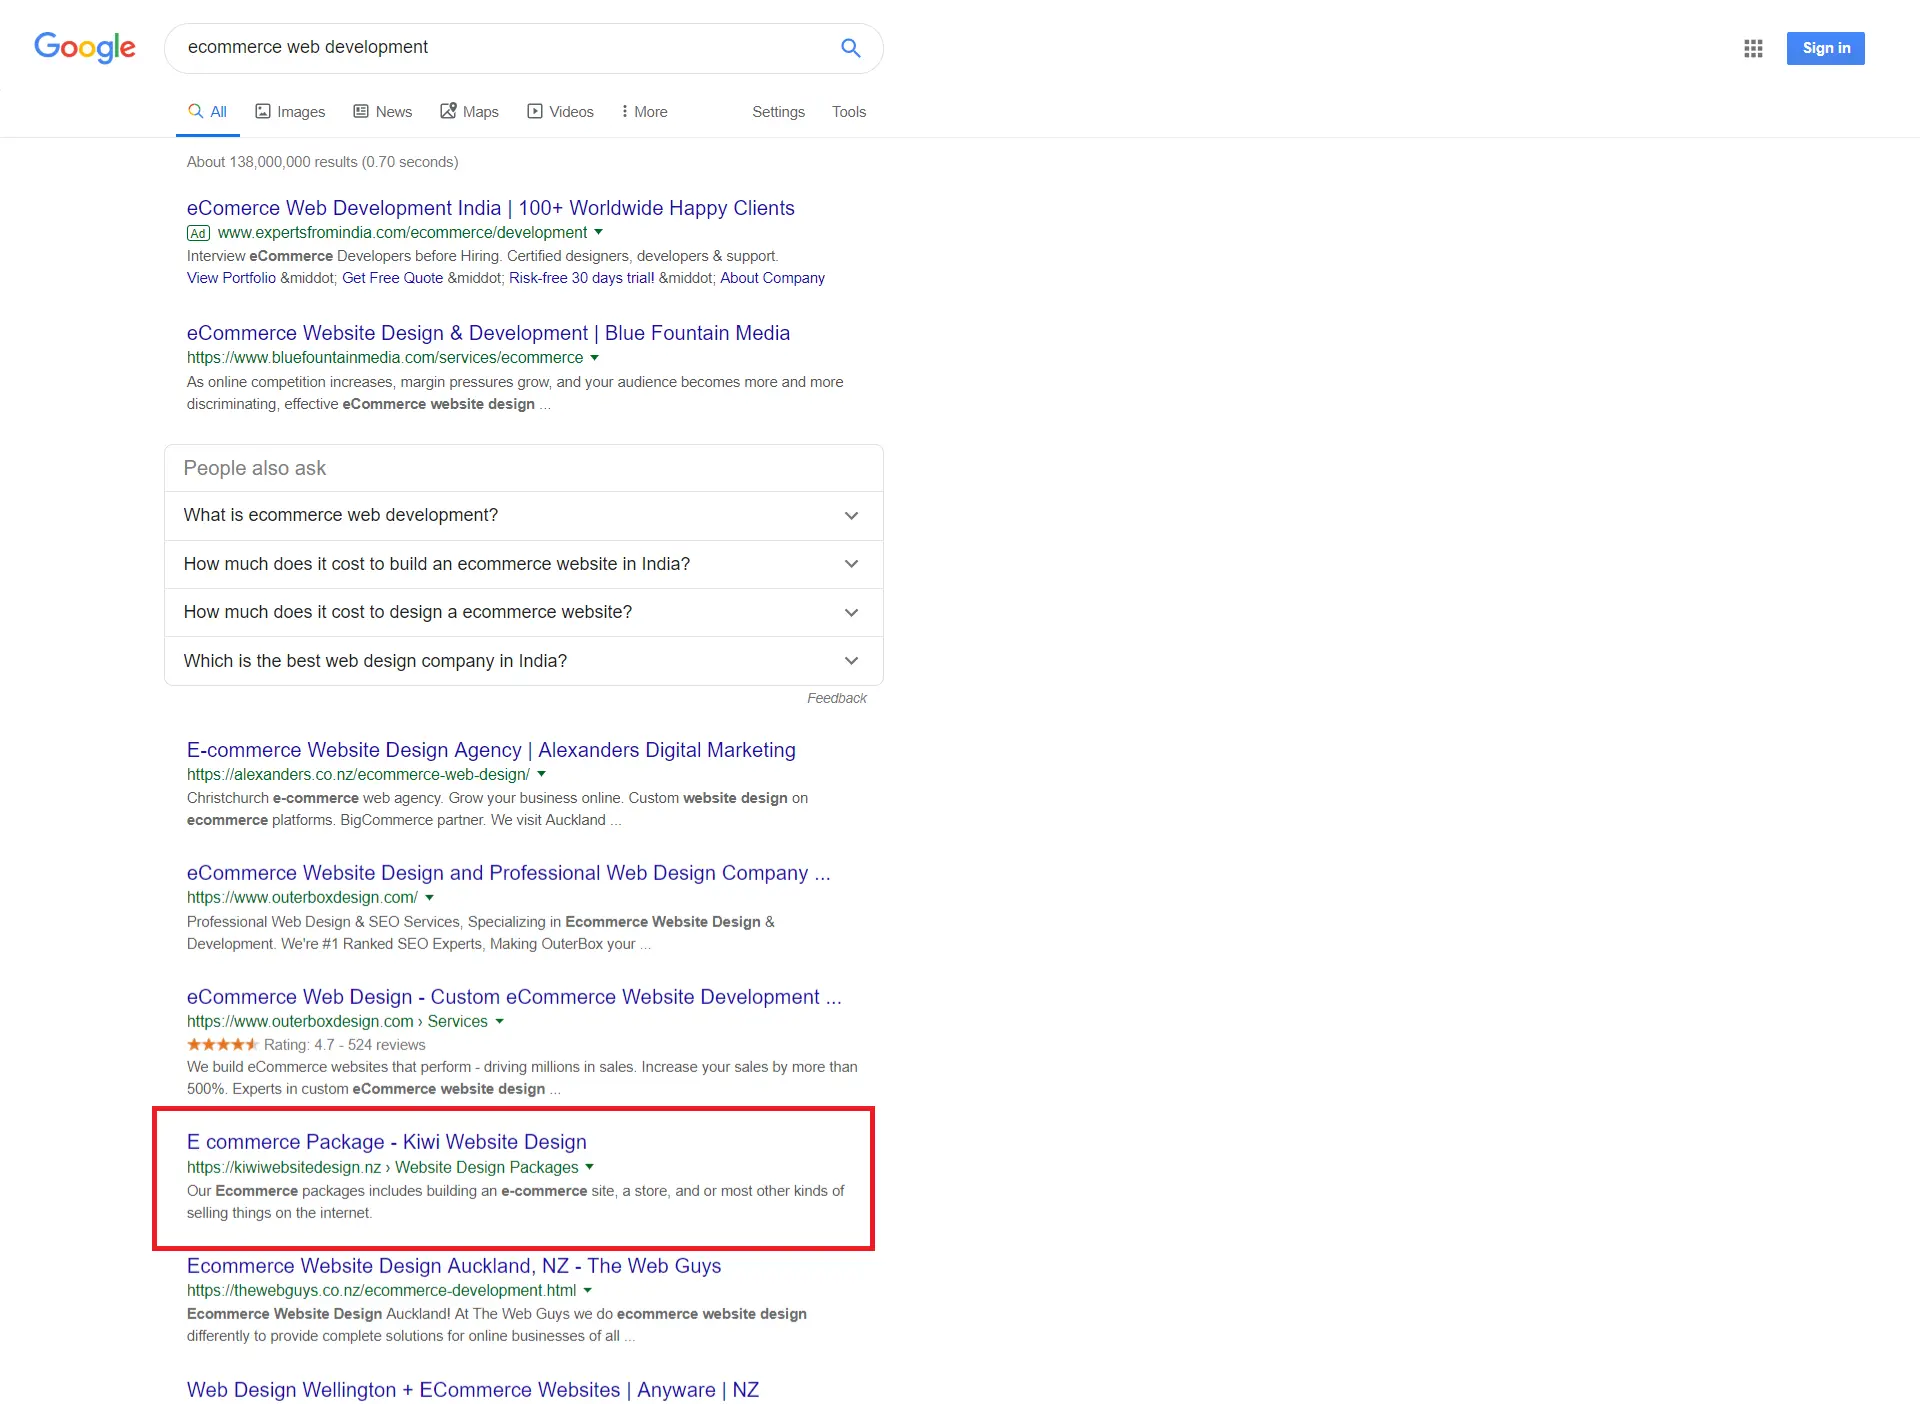
Task: Open dropdown arrow next to outerboxdesign Services breadcrumb
Action: point(500,1021)
